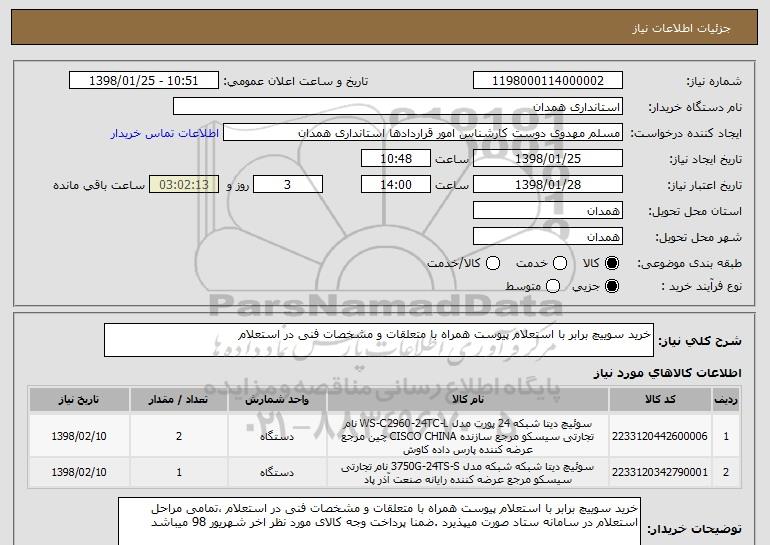
Task: Click the کد کالا column header
Action: (660, 400)
